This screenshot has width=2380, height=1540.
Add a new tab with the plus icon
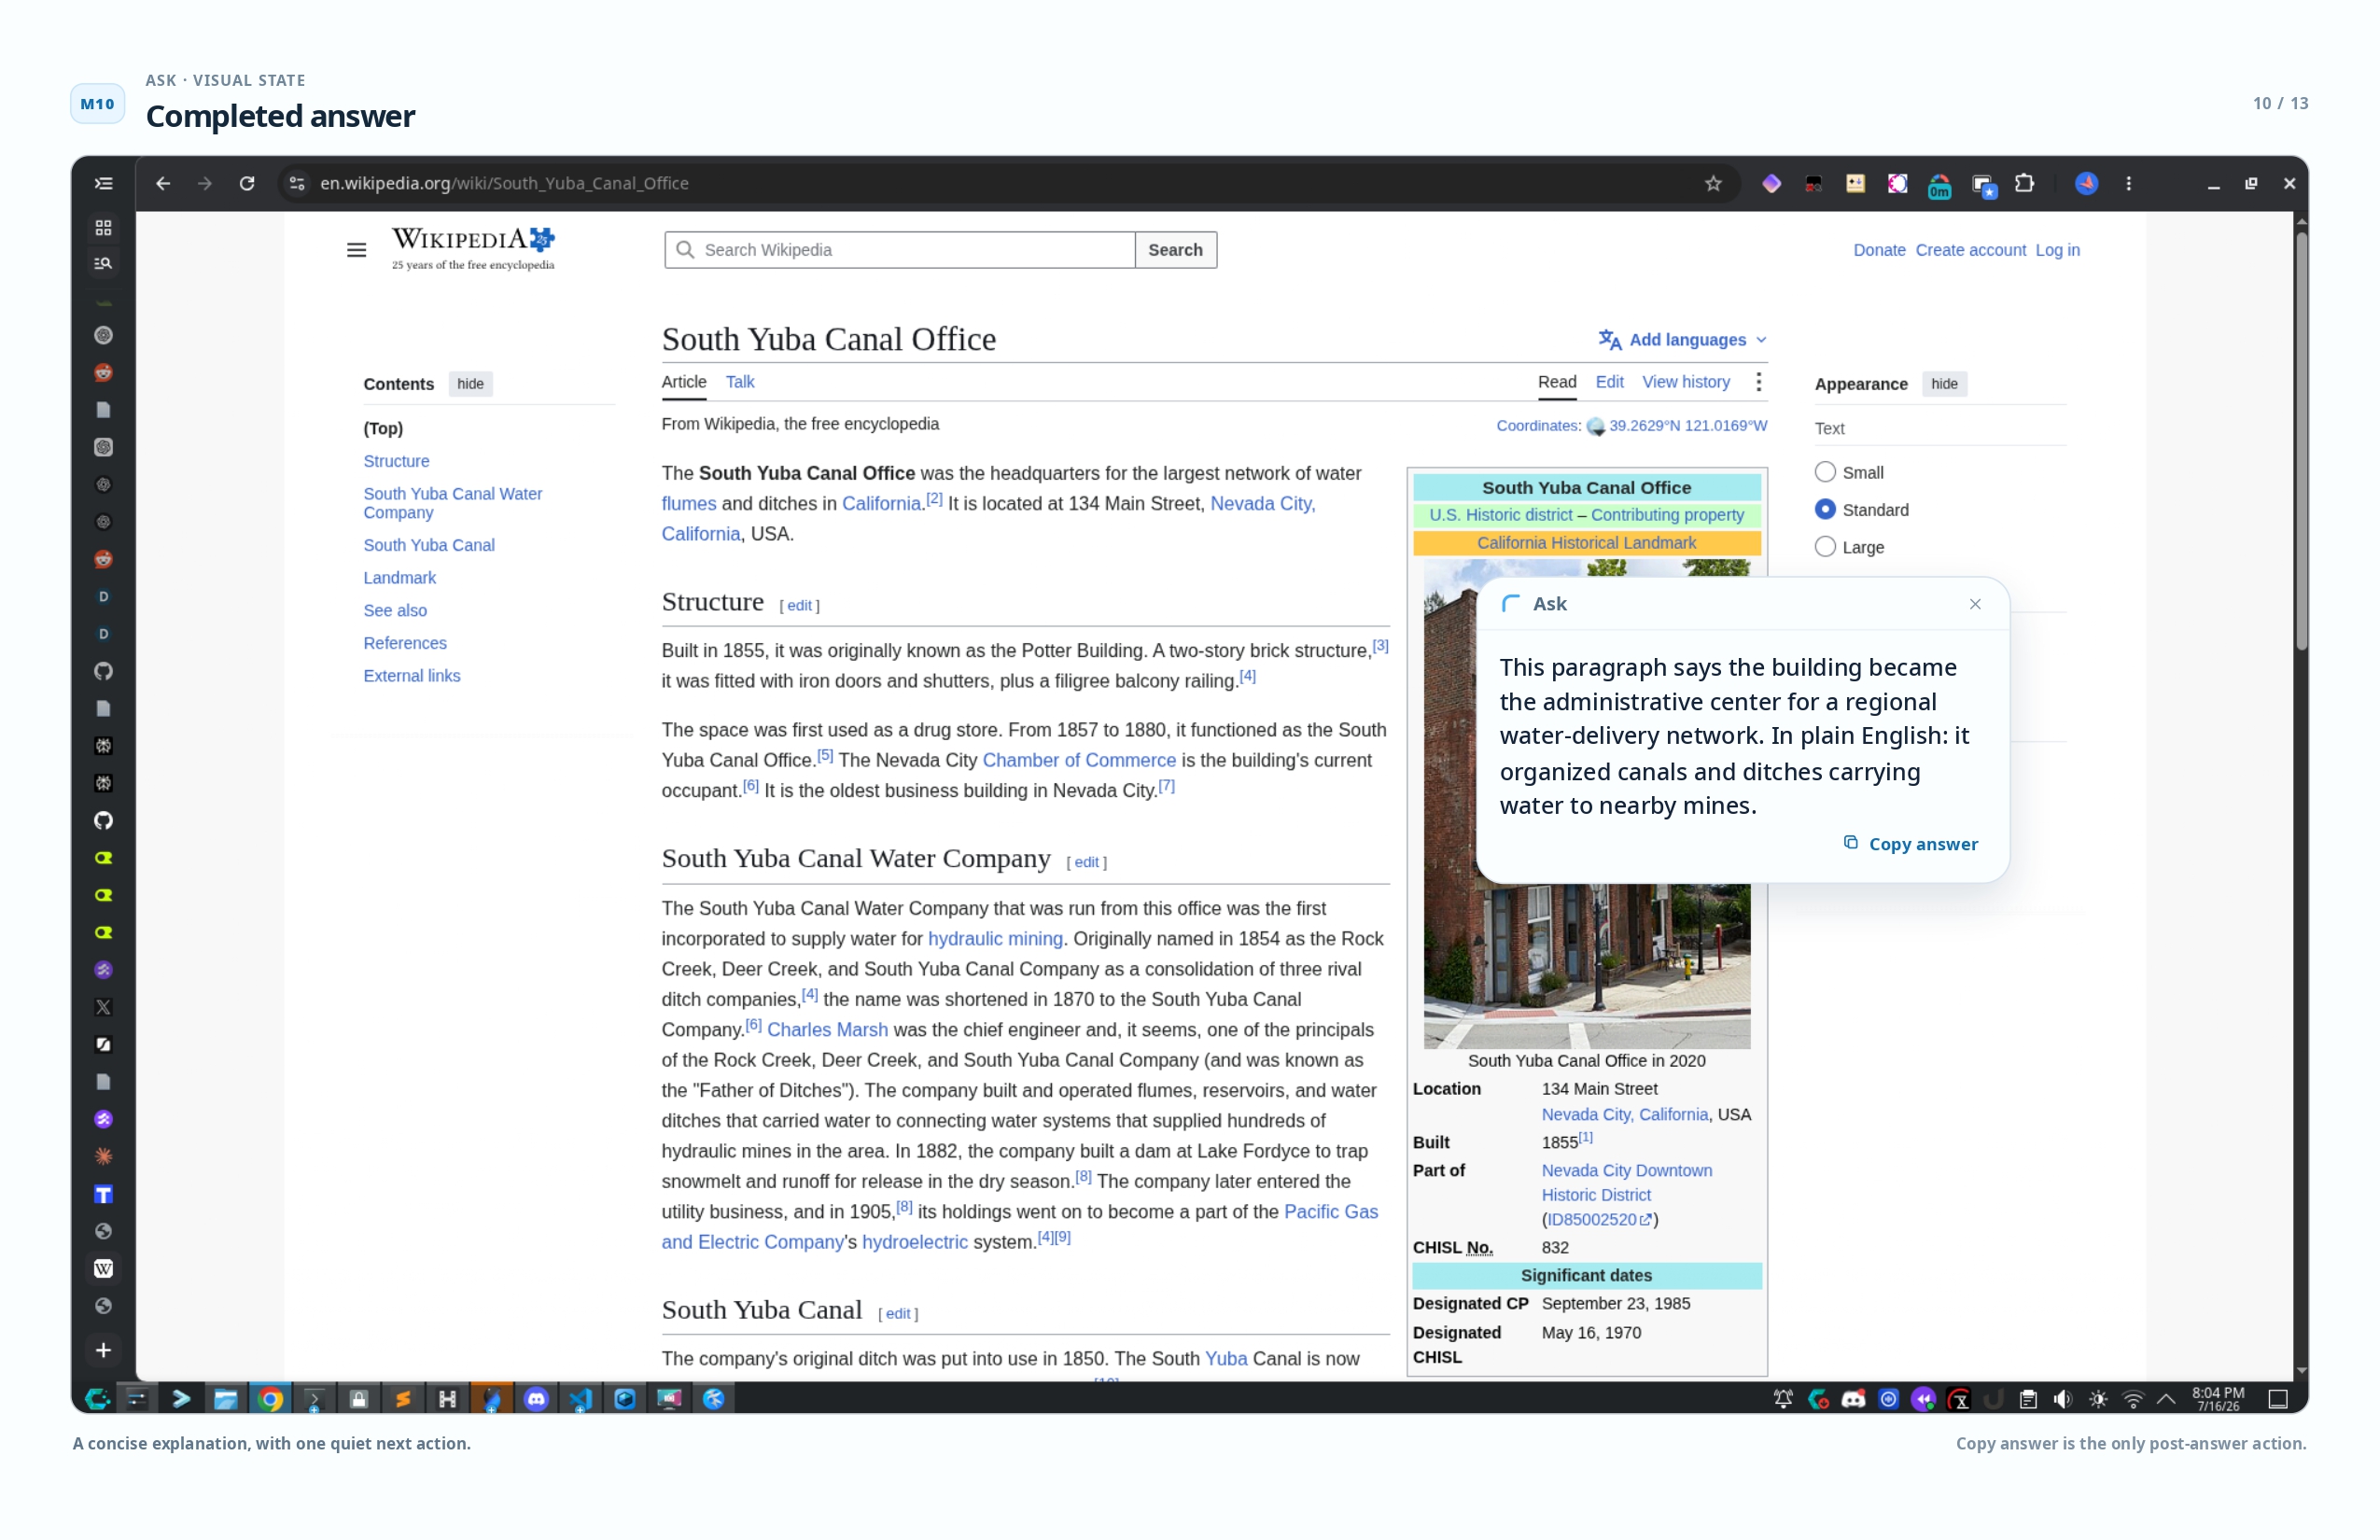tap(103, 1350)
